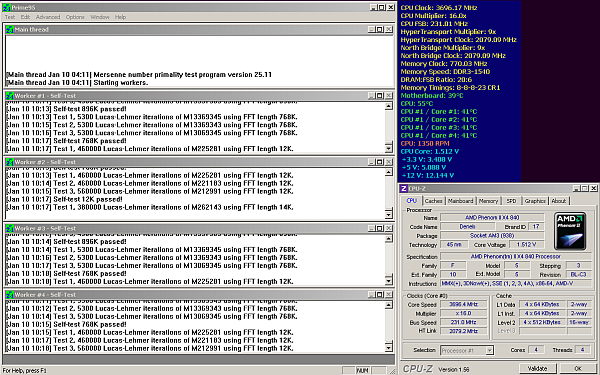Switch to the Caches tab in CPU-Z

pyautogui.click(x=433, y=201)
